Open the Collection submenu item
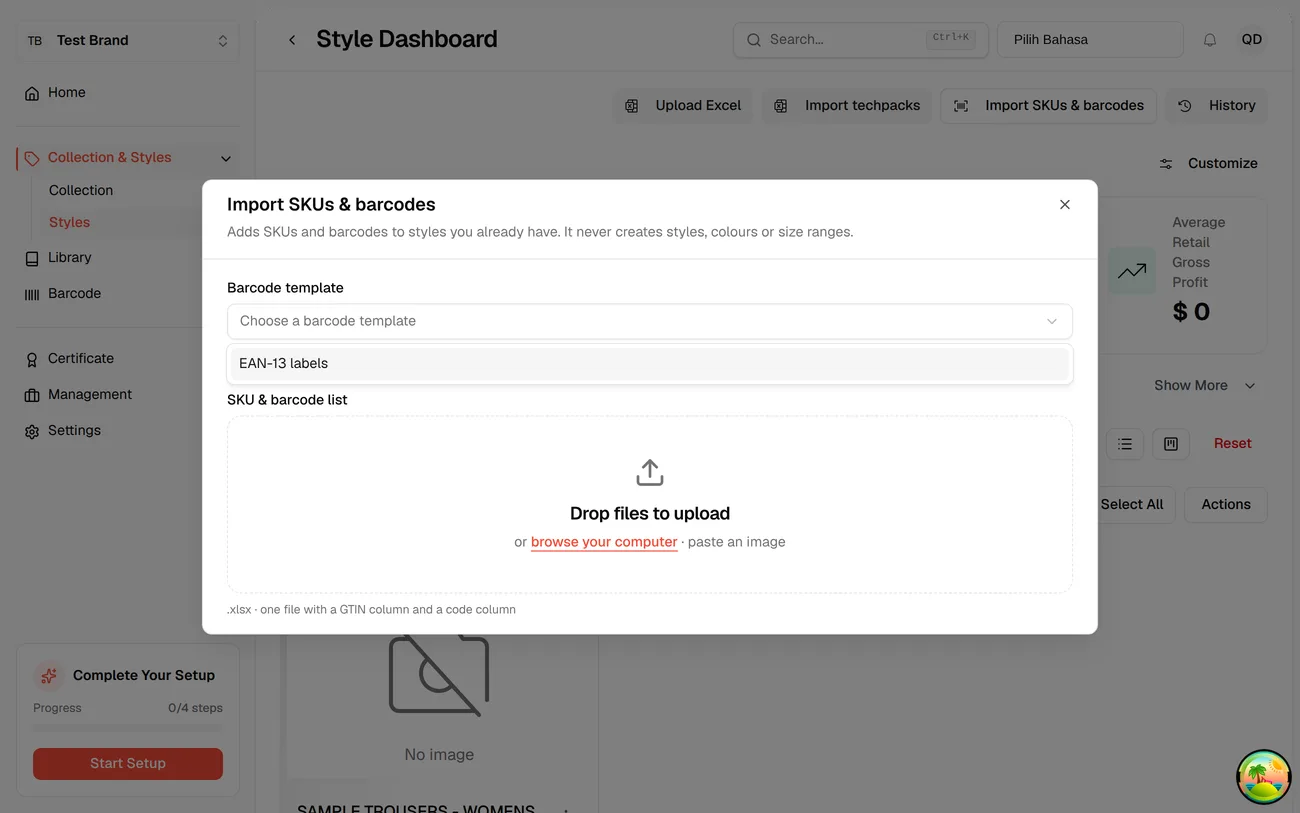 pyautogui.click(x=81, y=190)
